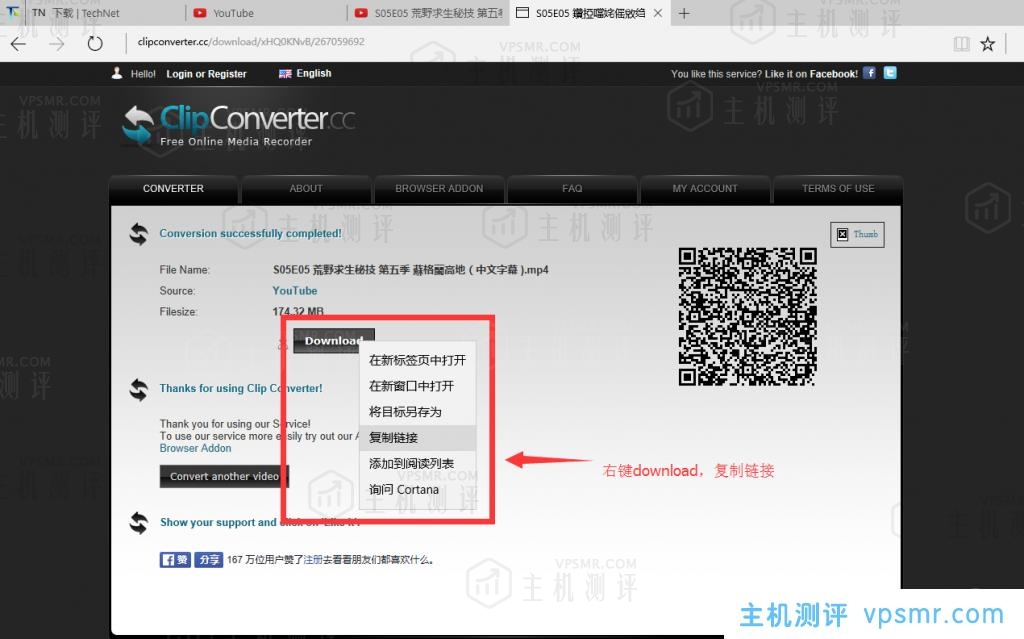The image size is (1024, 639).
Task: Select 复制链接 in context menu
Action: 417,438
